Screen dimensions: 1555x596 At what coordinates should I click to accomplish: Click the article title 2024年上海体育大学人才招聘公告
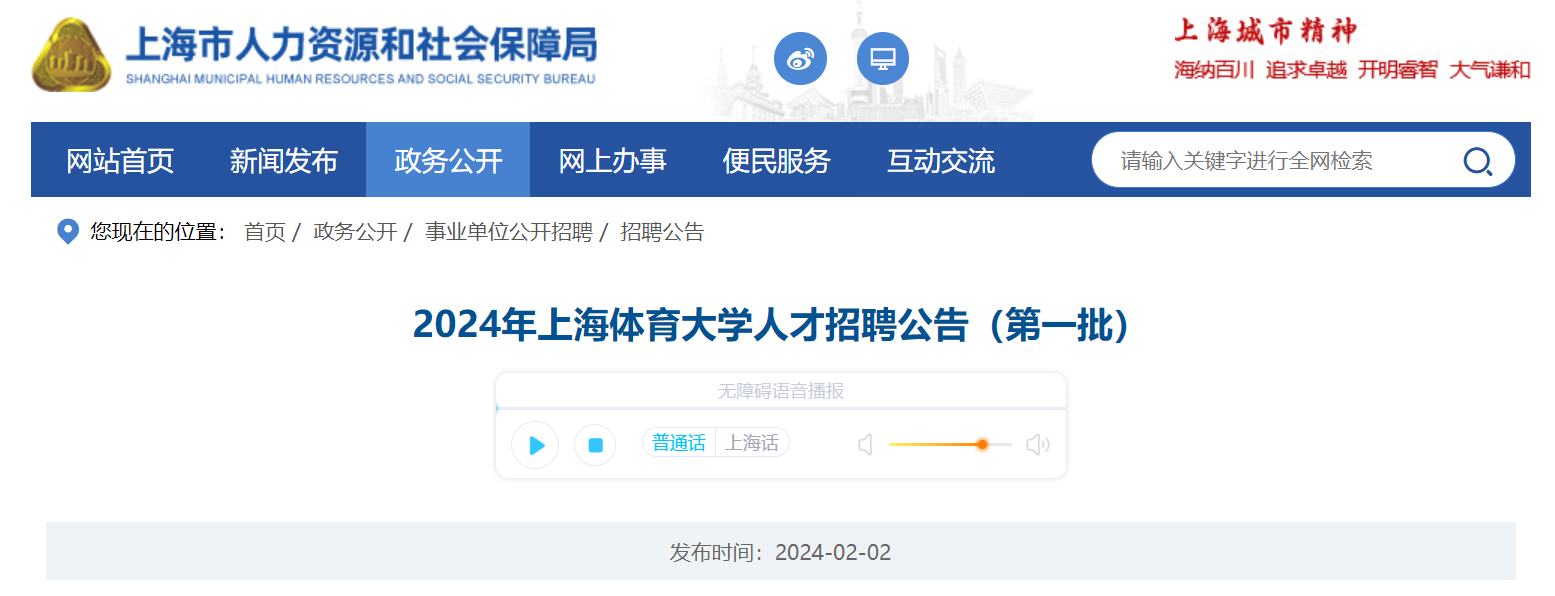772,325
